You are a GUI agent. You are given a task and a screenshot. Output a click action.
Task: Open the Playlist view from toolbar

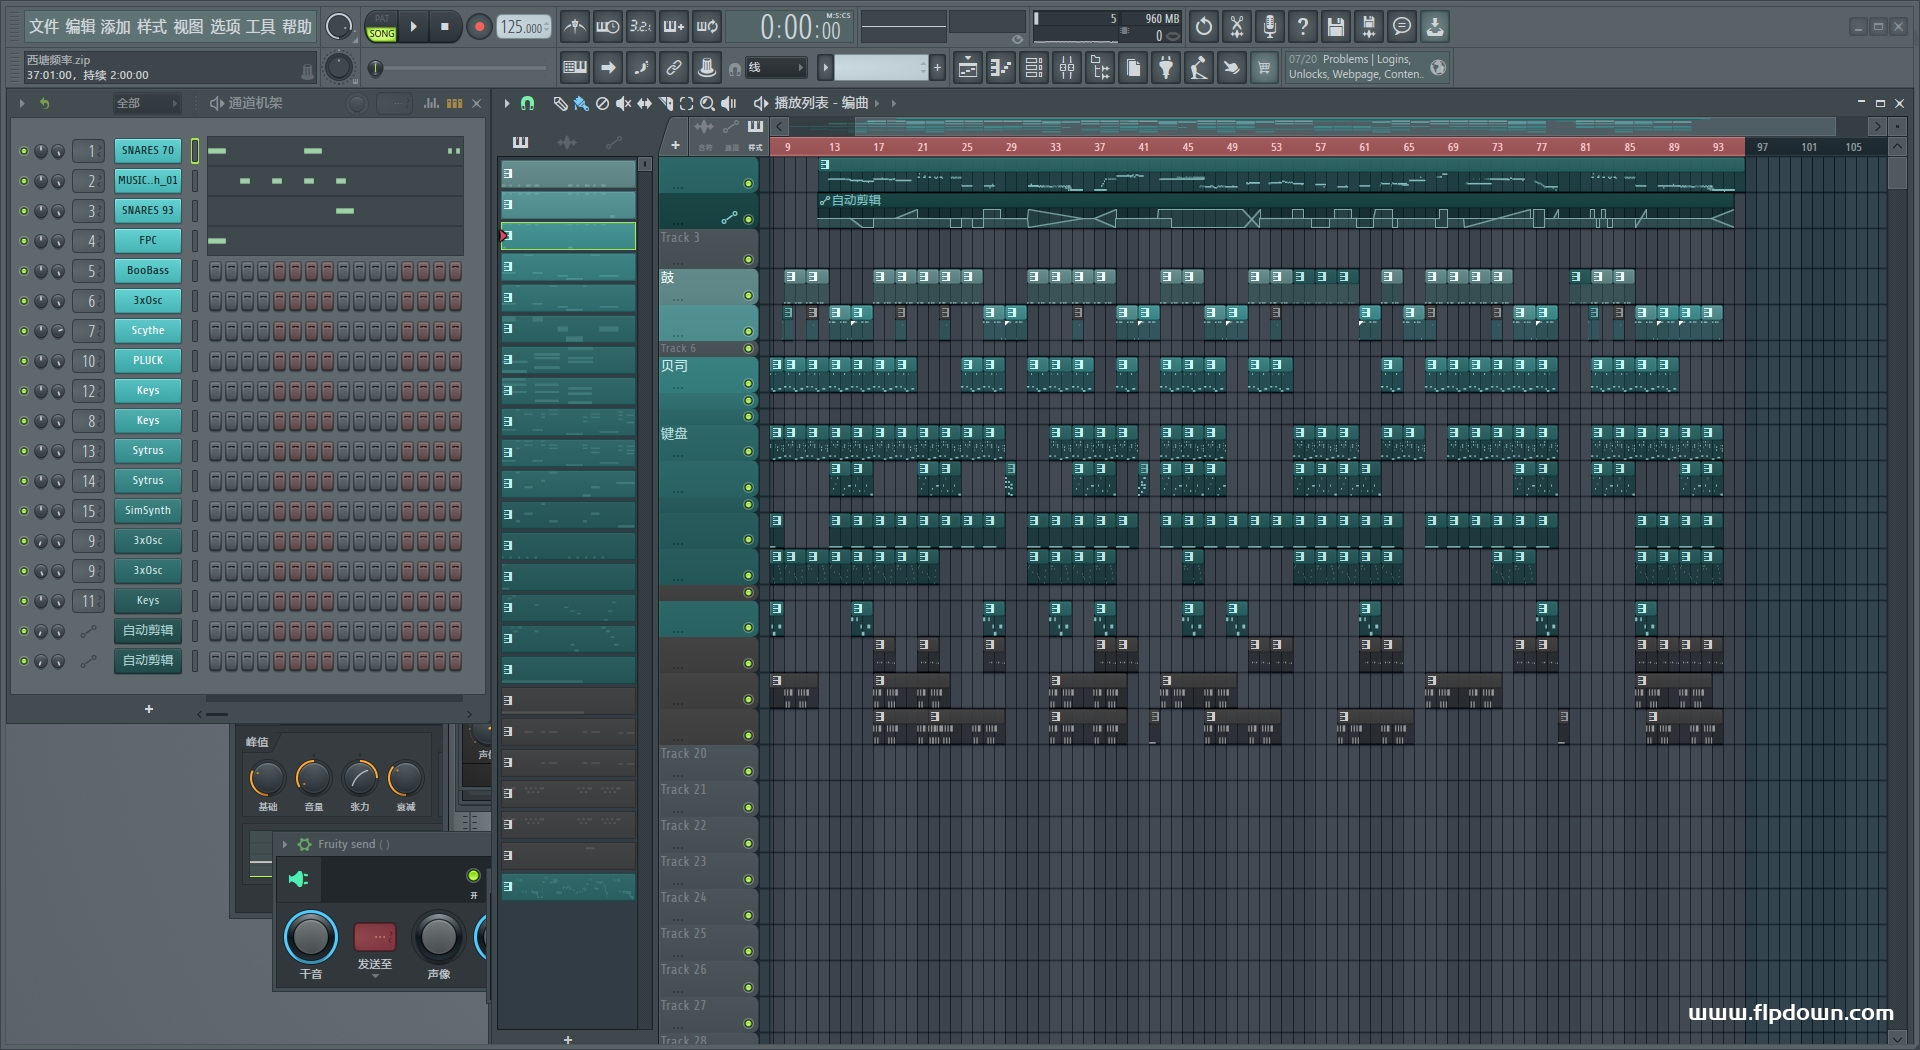pos(968,68)
